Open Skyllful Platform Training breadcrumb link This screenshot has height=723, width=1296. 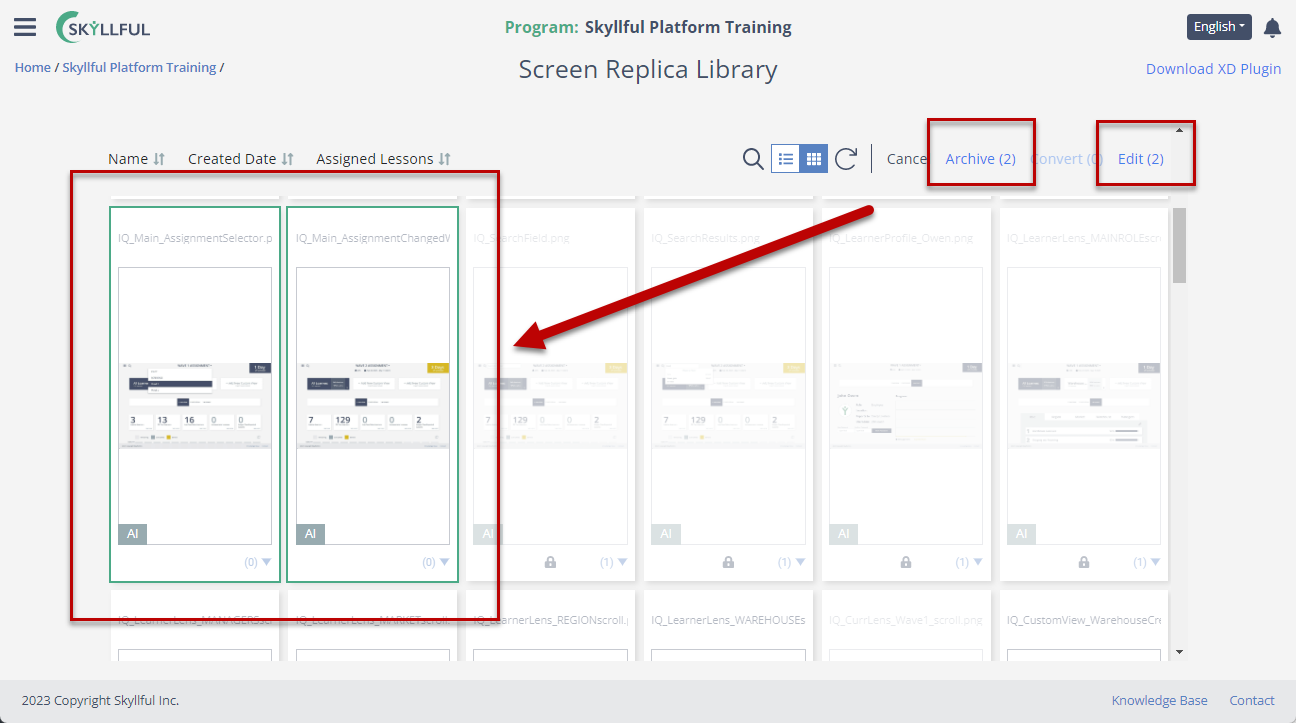[139, 68]
